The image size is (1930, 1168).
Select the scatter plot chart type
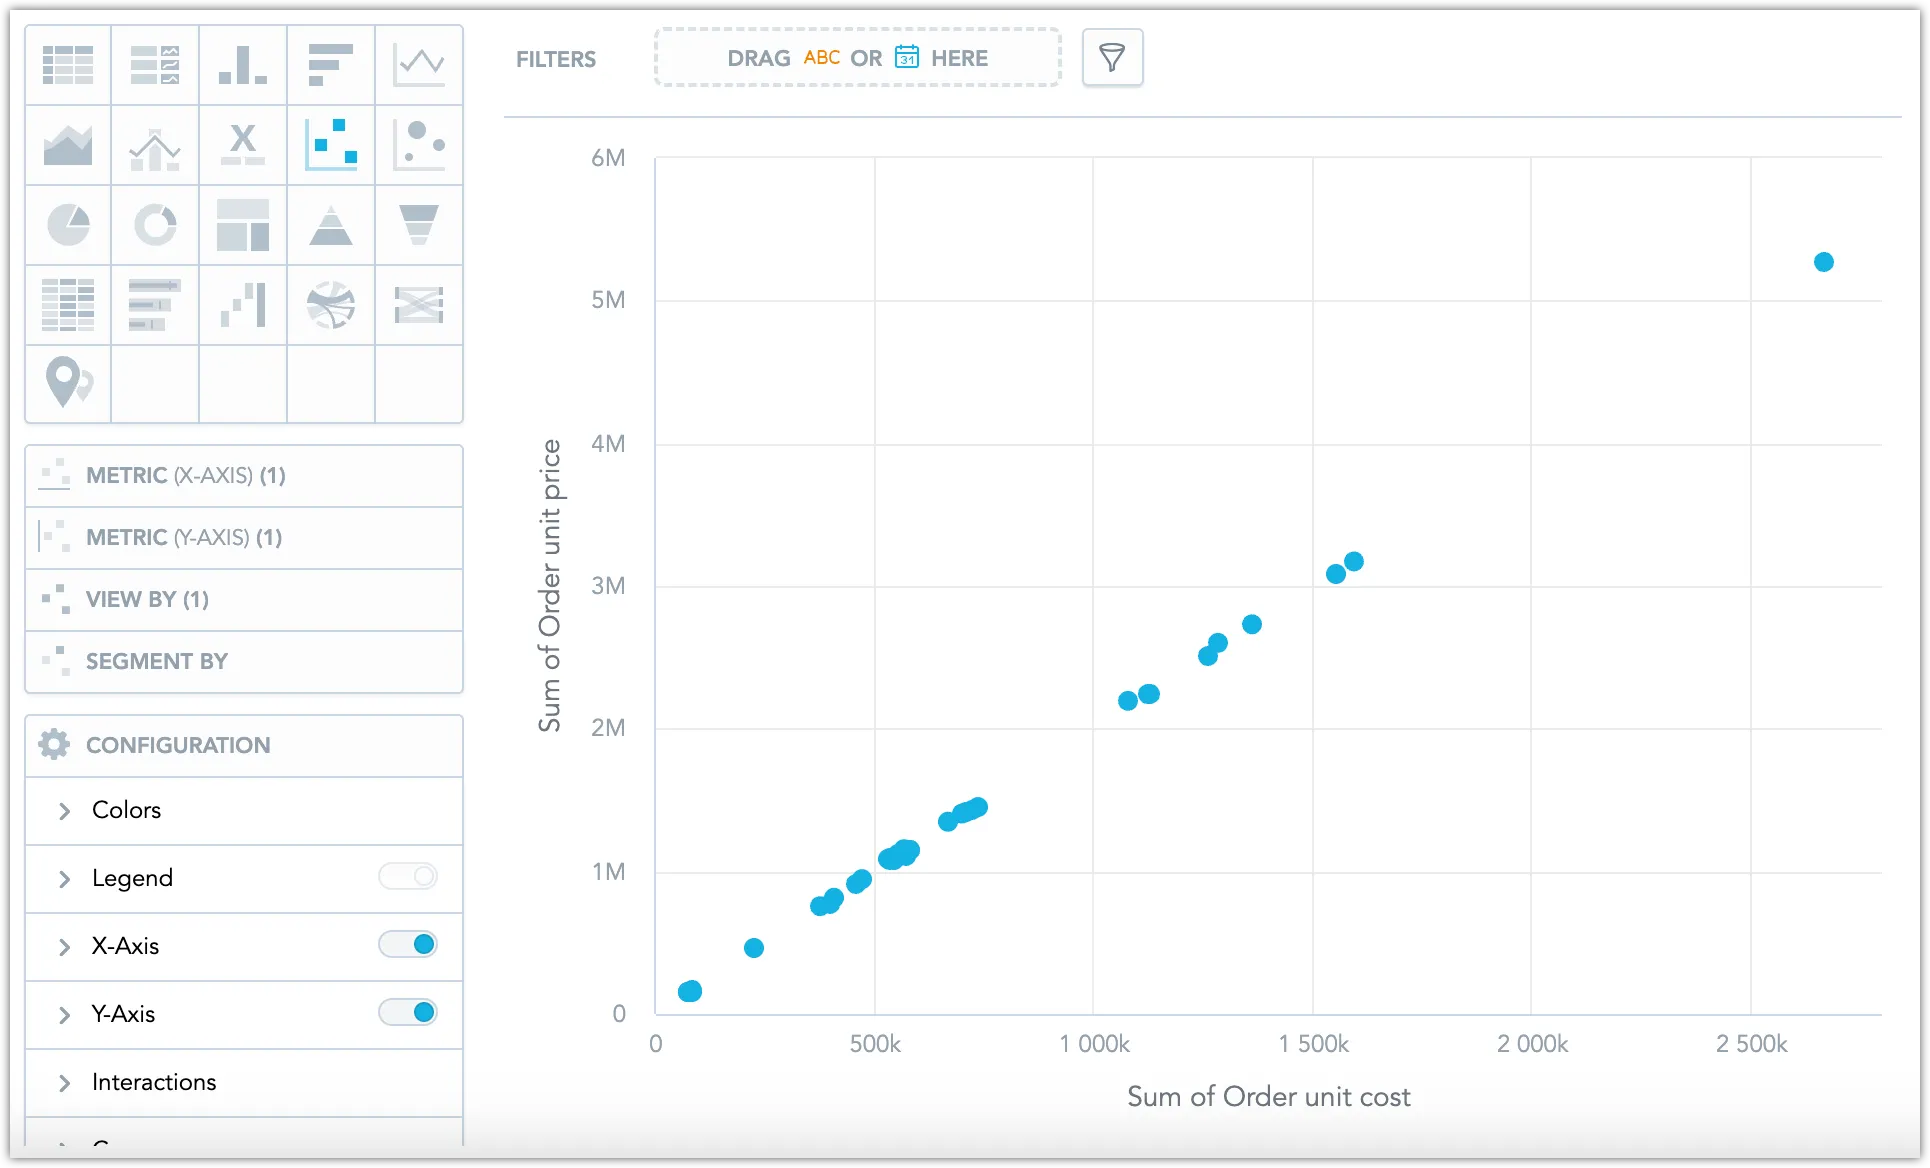point(330,145)
